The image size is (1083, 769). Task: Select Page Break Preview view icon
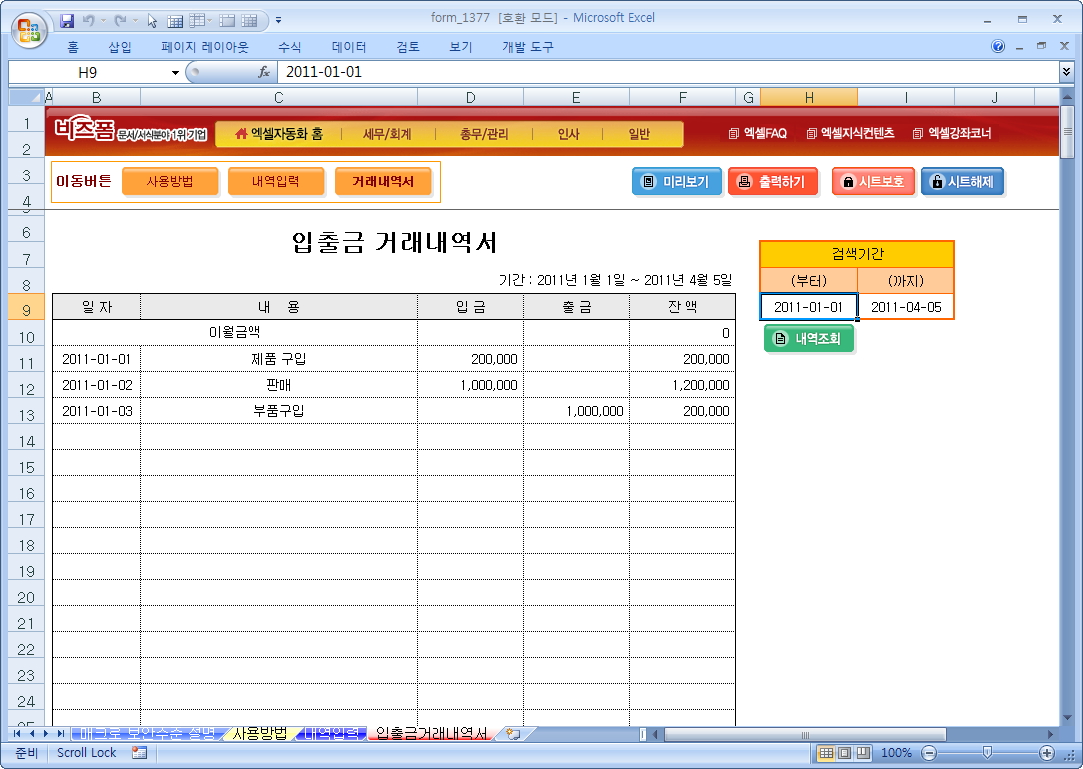862,753
